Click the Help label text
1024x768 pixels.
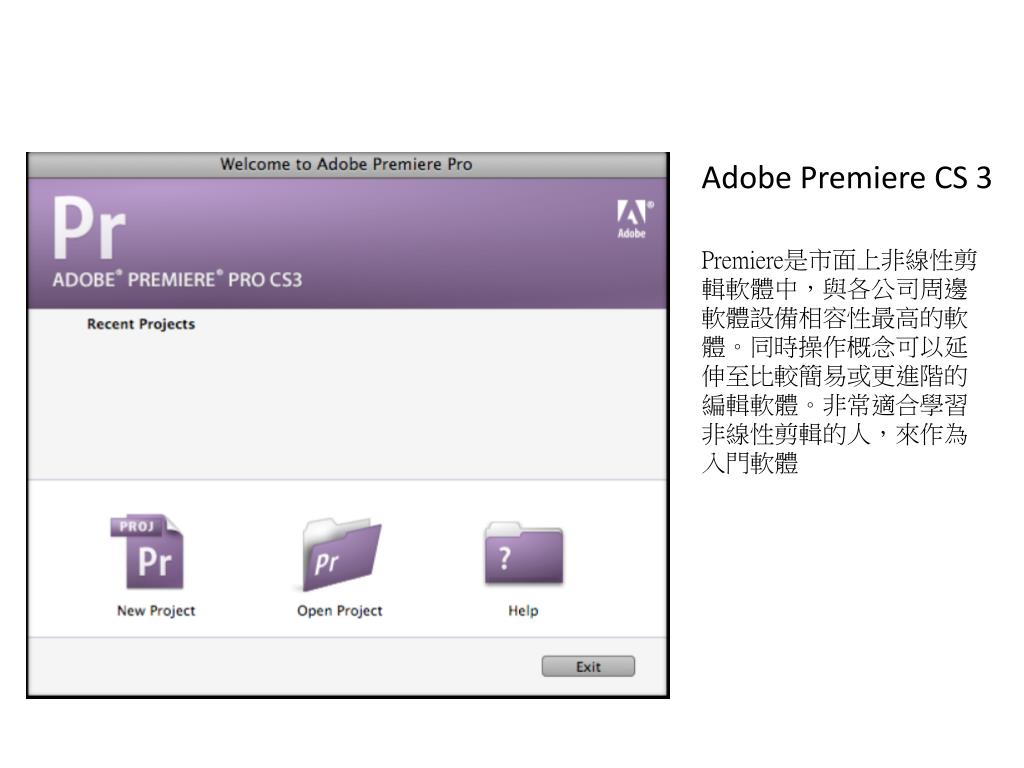click(523, 611)
